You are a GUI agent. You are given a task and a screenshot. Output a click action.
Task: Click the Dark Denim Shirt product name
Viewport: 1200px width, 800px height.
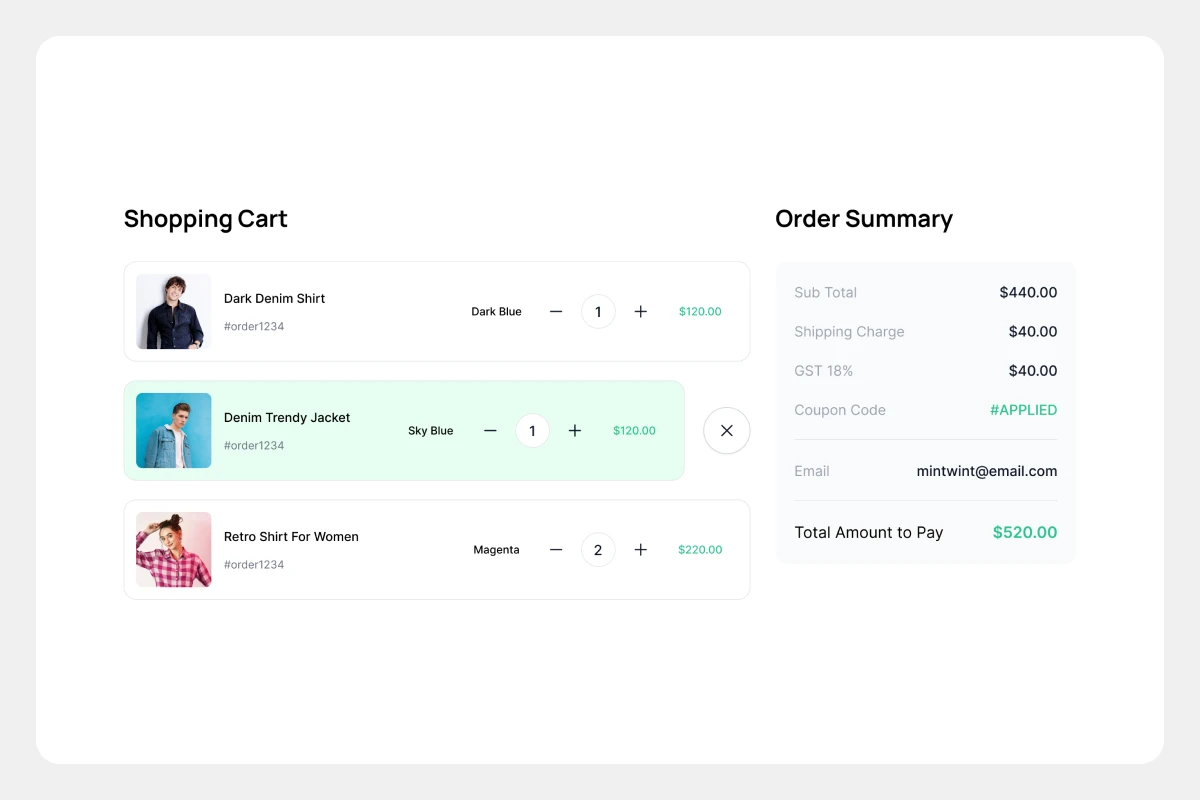(x=274, y=299)
